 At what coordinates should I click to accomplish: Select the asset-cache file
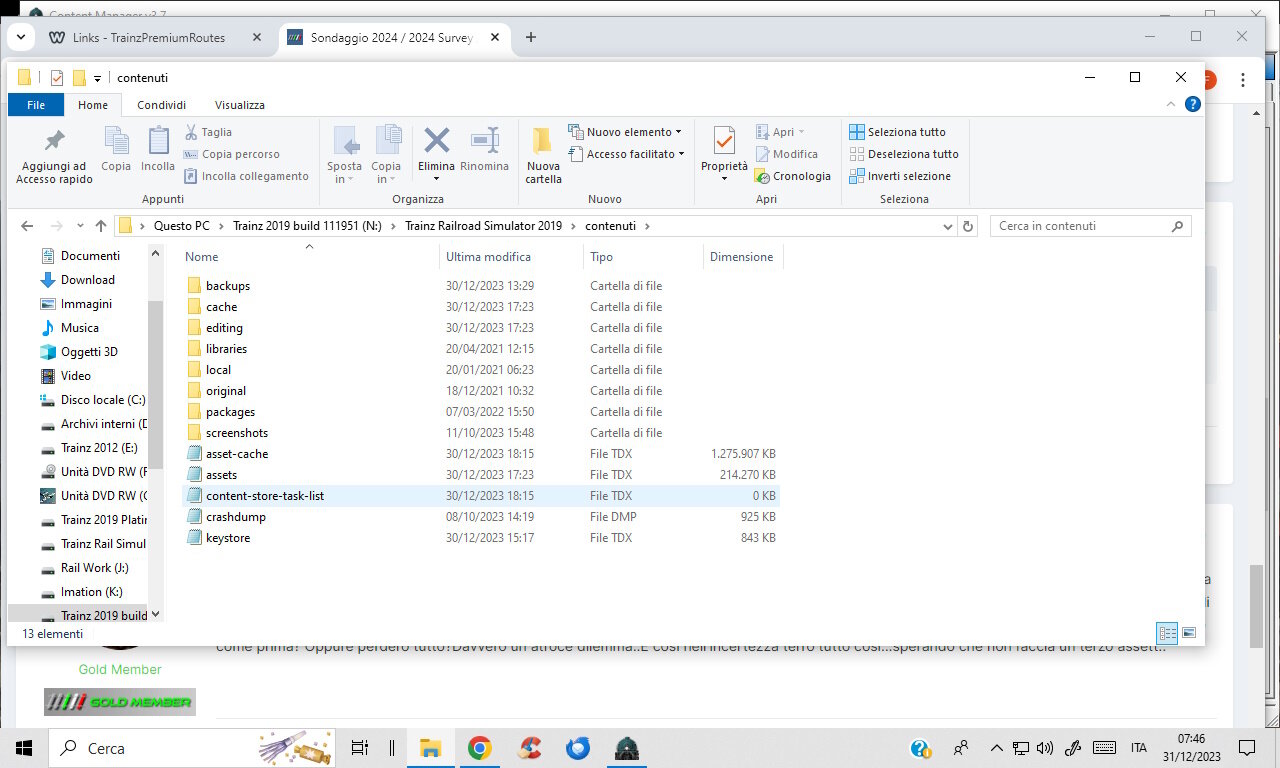tap(237, 454)
